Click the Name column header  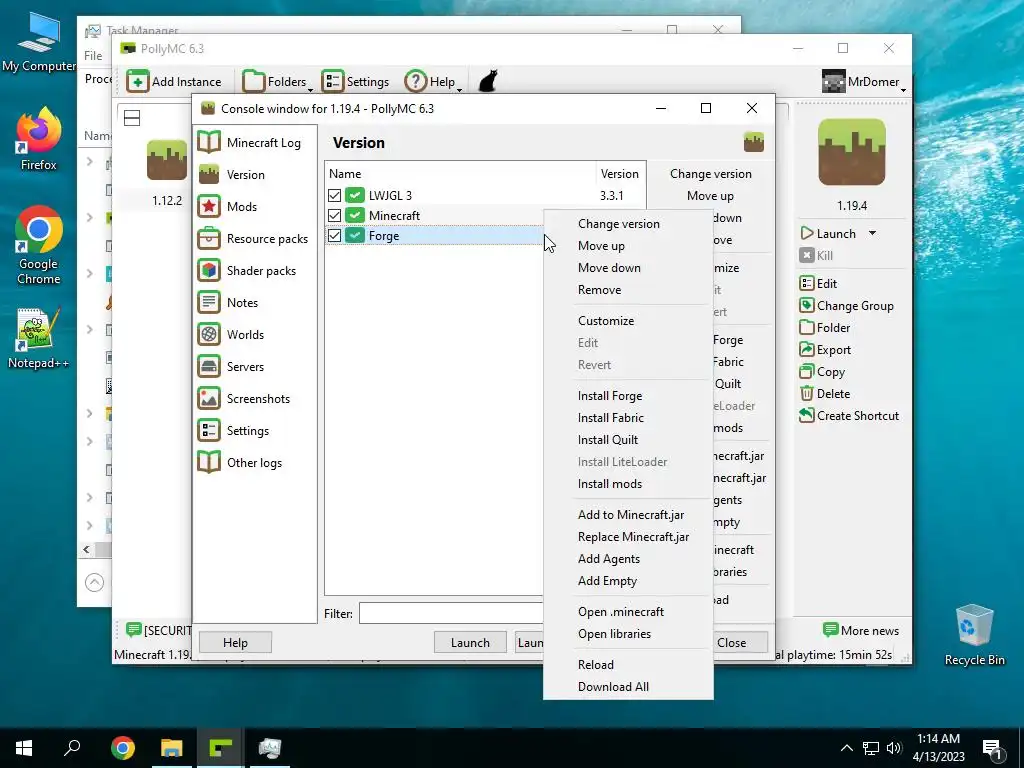pos(460,174)
